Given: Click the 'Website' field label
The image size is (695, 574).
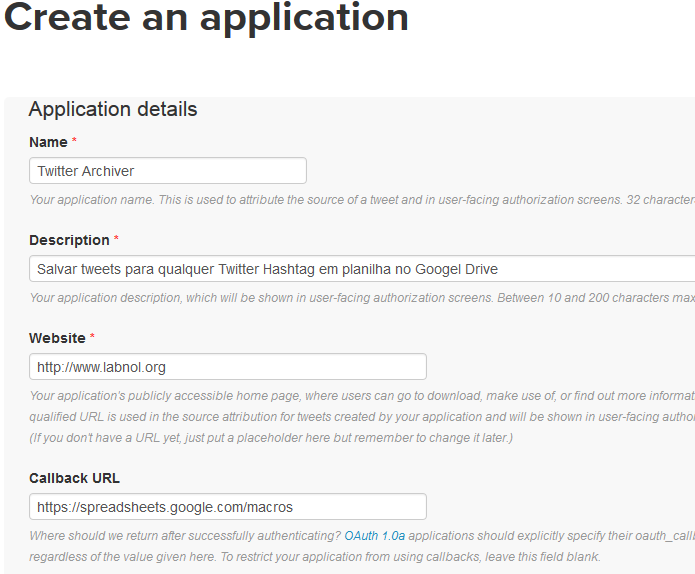Looking at the screenshot, I should tap(57, 338).
